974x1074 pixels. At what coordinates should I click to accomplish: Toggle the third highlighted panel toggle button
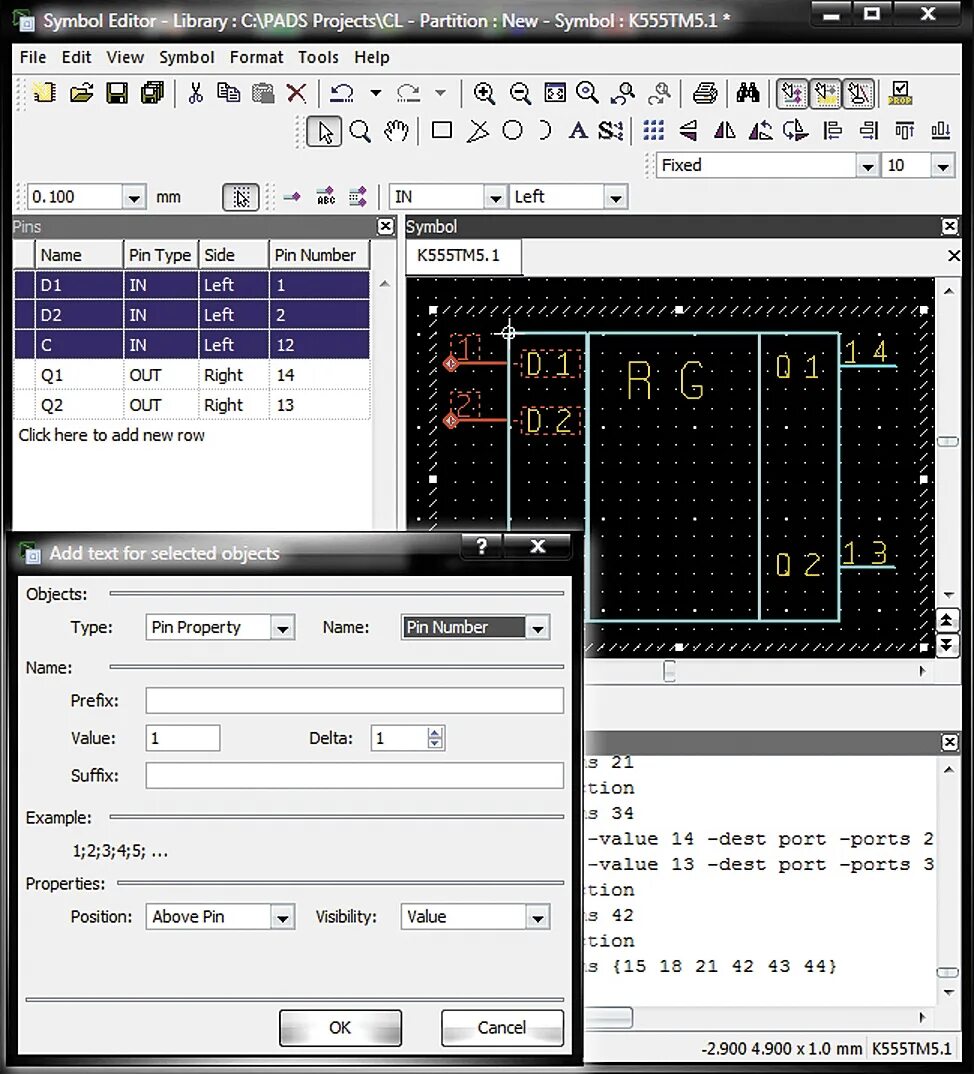(x=858, y=93)
